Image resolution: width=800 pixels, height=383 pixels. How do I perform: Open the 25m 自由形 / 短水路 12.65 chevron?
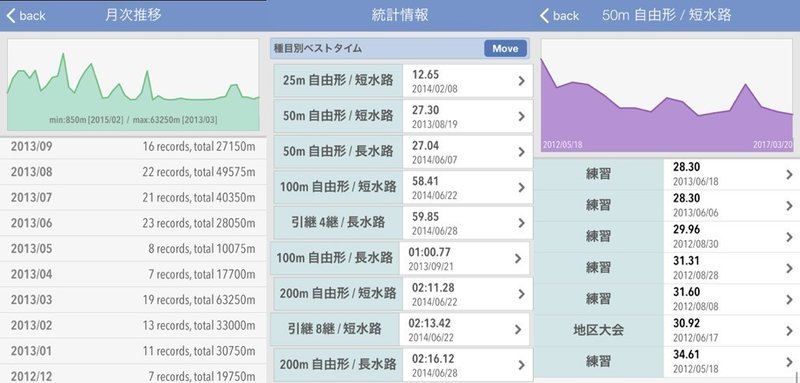tap(521, 81)
